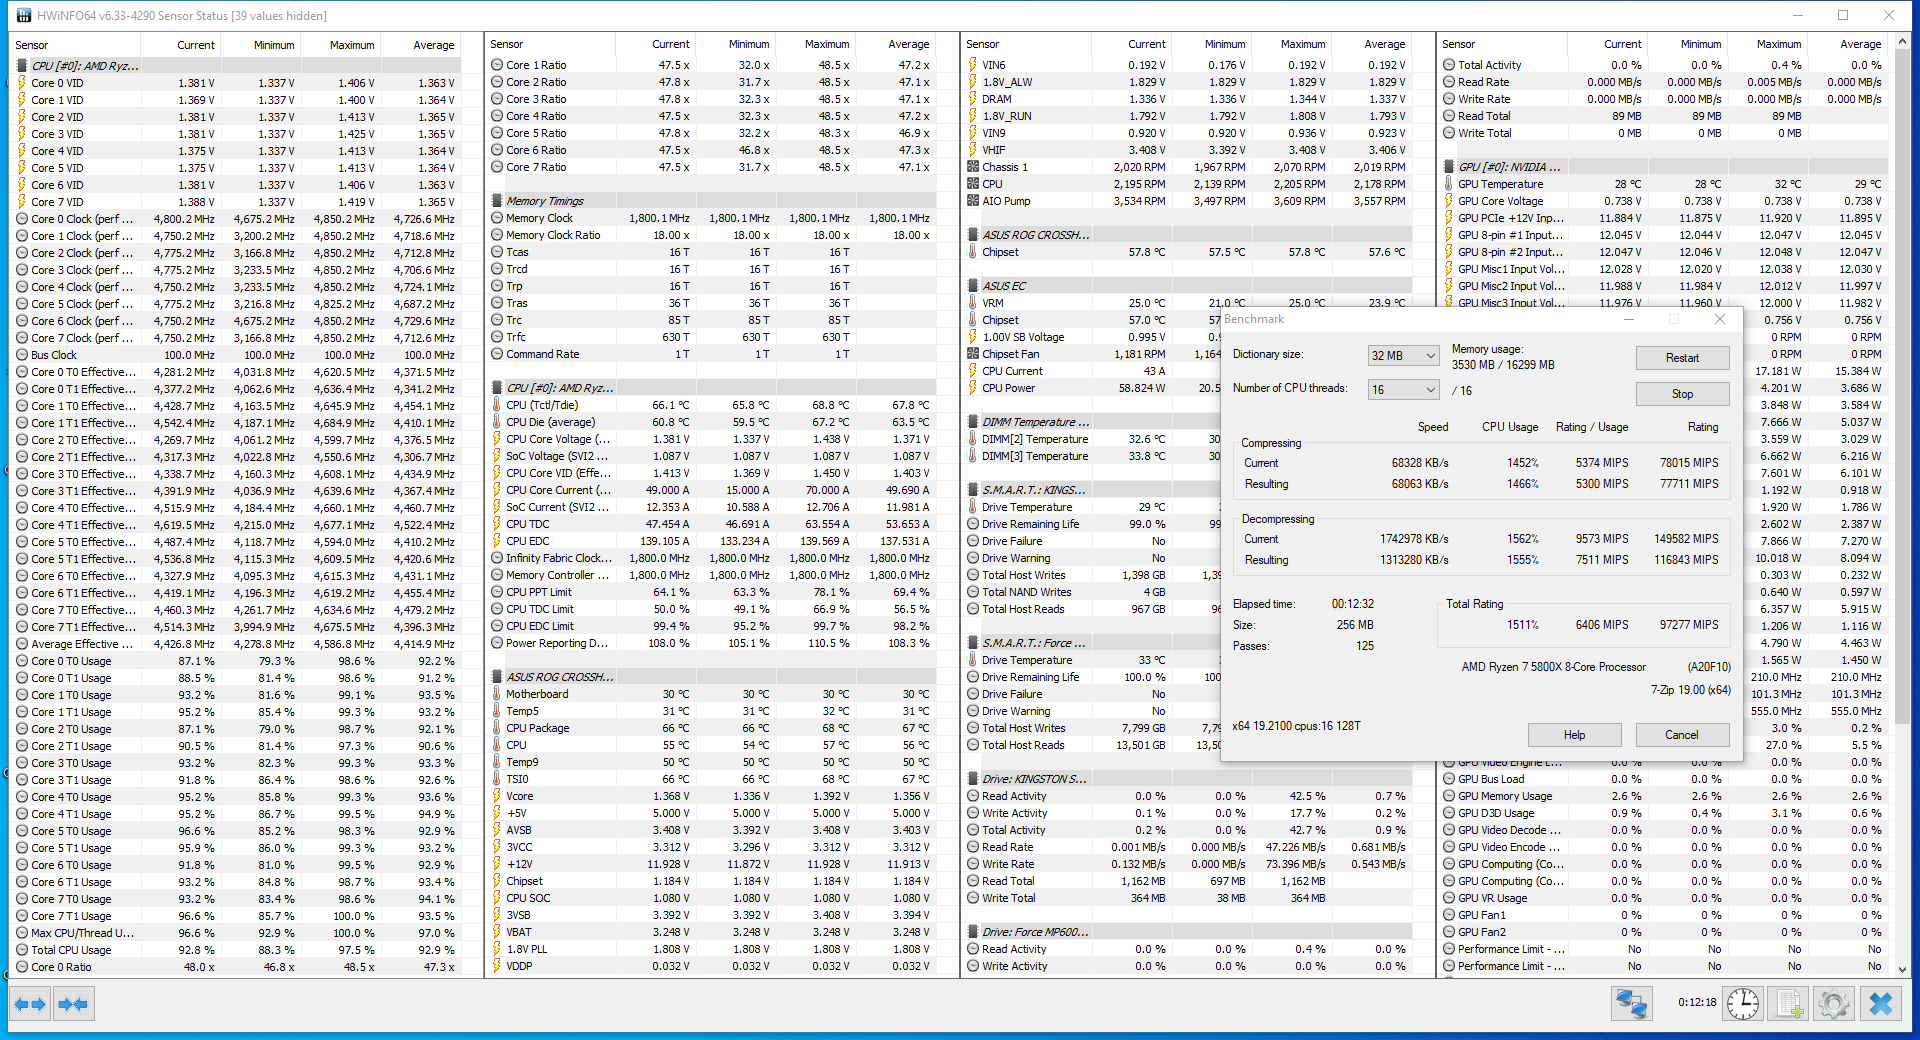The width and height of the screenshot is (1920, 1040).
Task: Click the icon beside GPU D3D Usage
Action: coord(1449,813)
